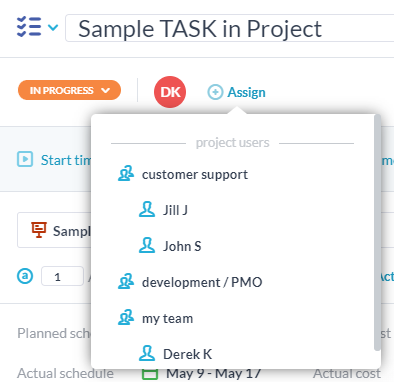Click the May 9 - May 17 date range
Viewport: 394px width, 382px height.
pos(213,373)
